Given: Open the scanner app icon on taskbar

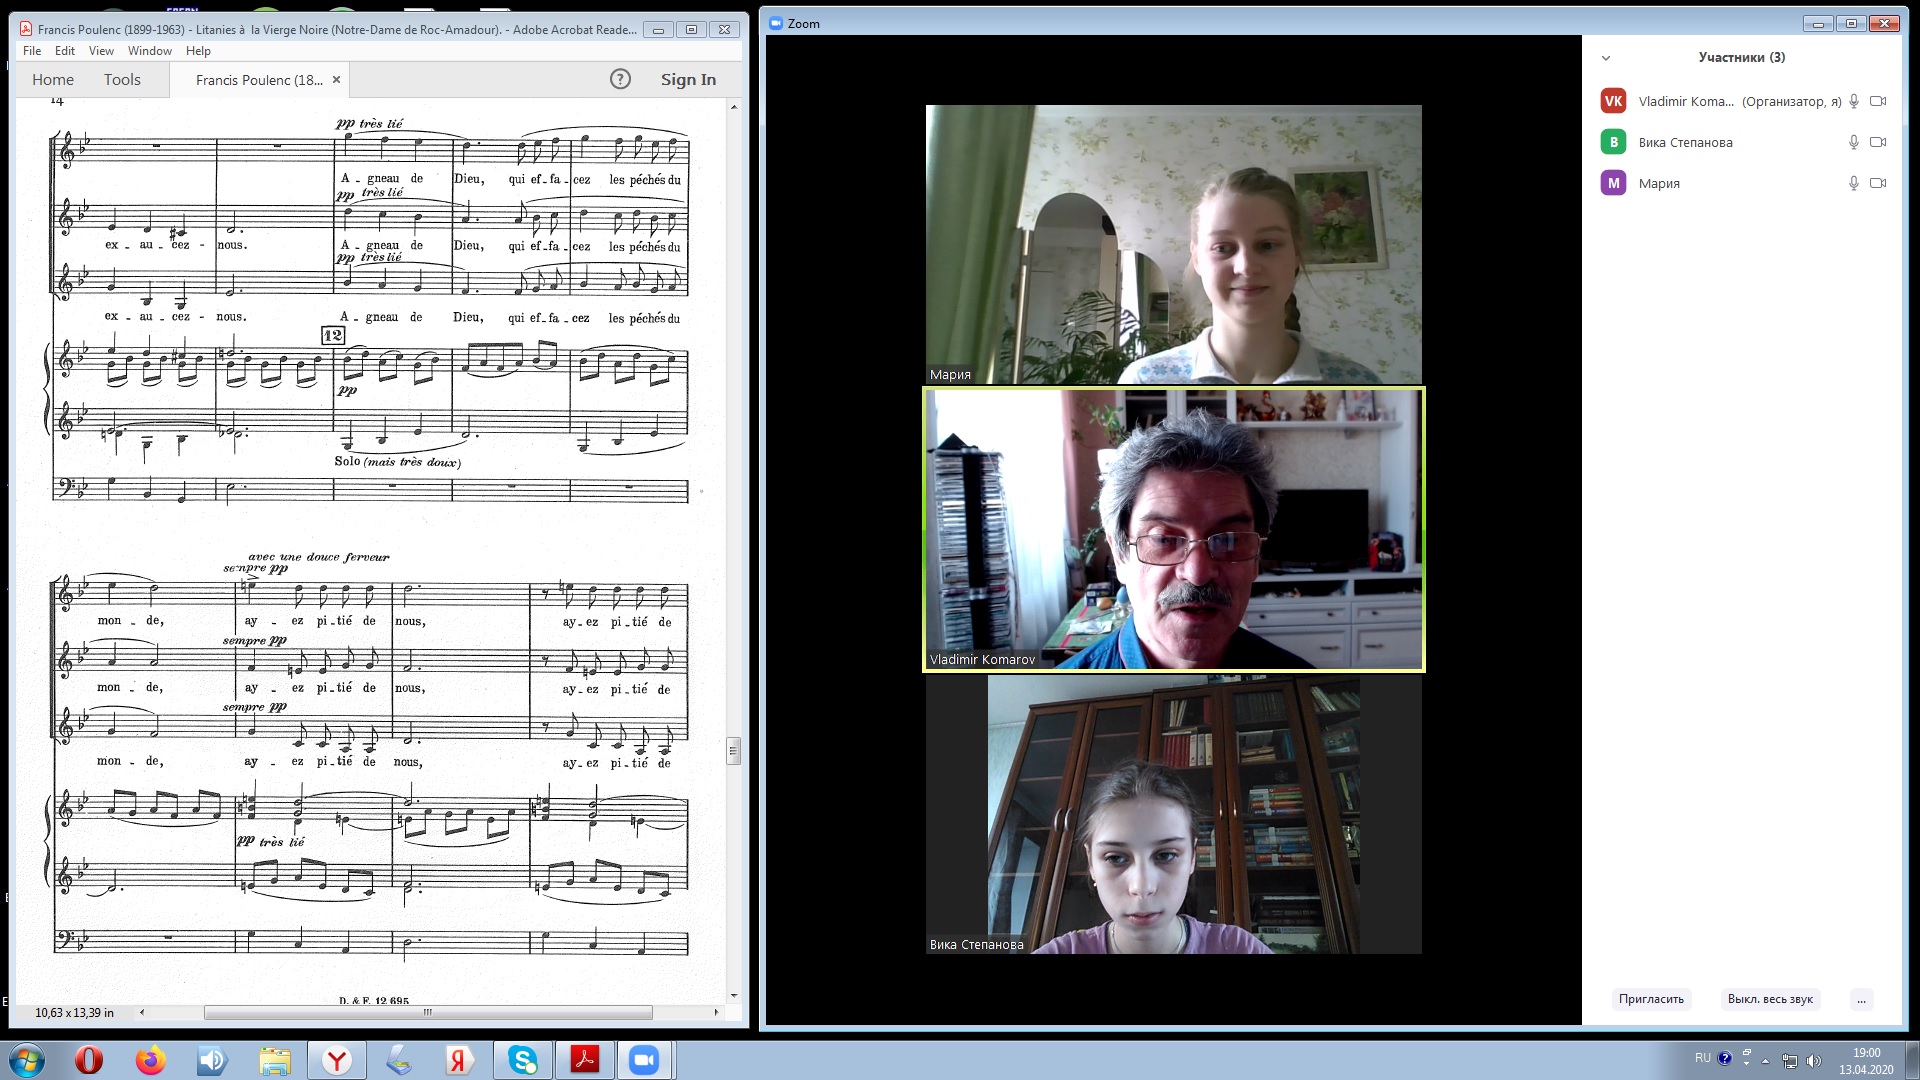Looking at the screenshot, I should (x=399, y=1060).
